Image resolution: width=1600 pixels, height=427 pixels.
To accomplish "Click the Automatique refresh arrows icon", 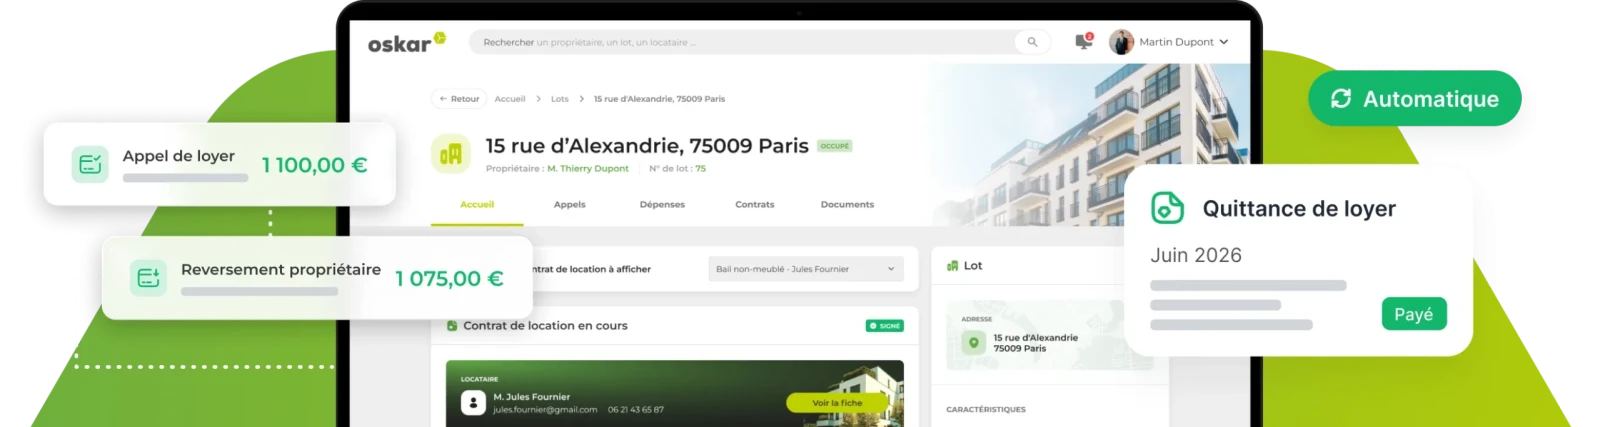I will 1341,98.
